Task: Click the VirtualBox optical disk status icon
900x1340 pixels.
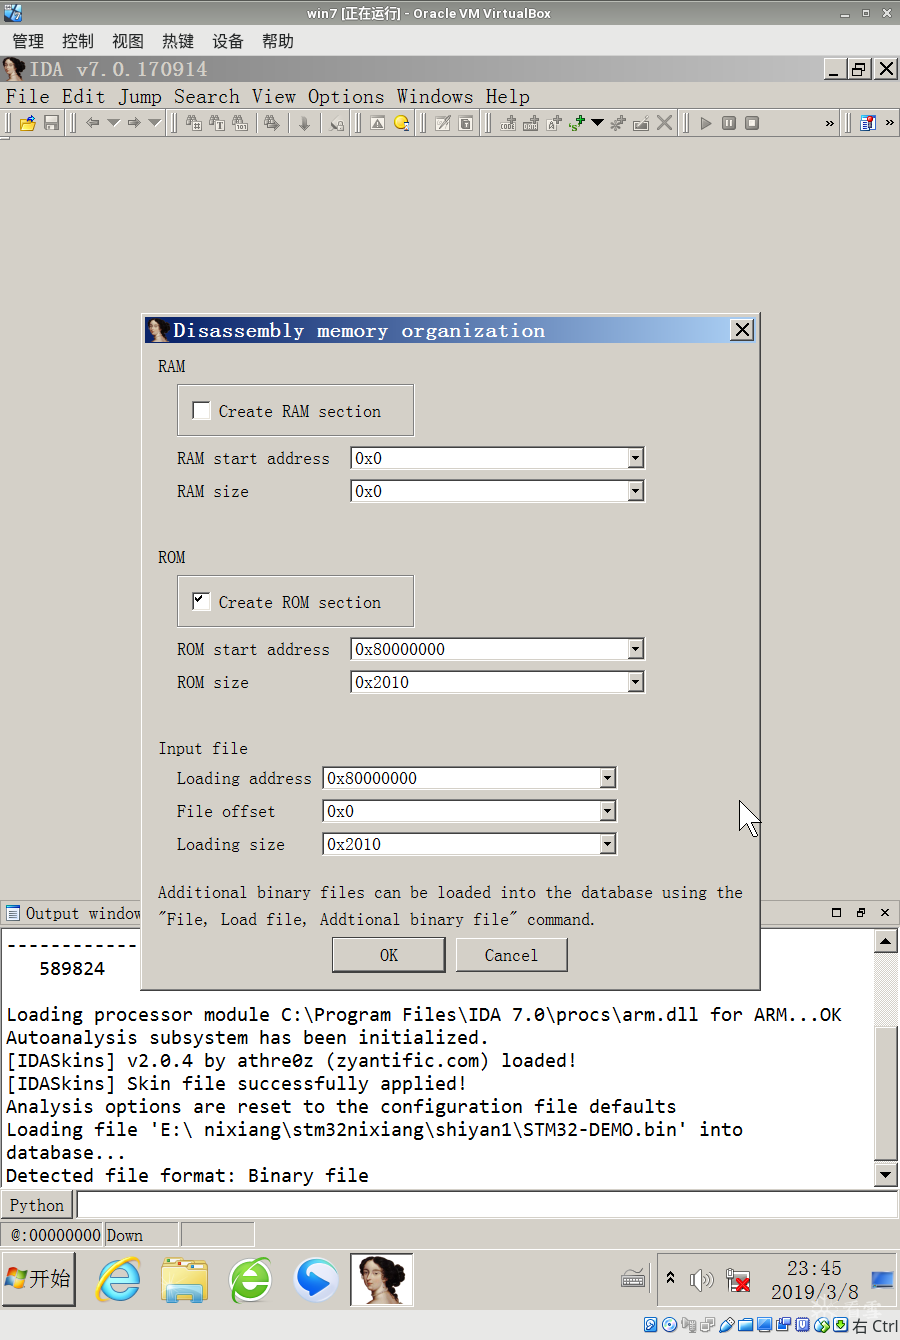Action: (x=670, y=1325)
